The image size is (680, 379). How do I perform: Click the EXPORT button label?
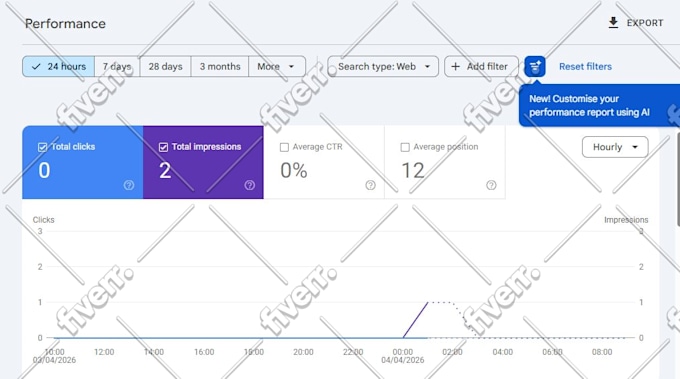coord(645,23)
